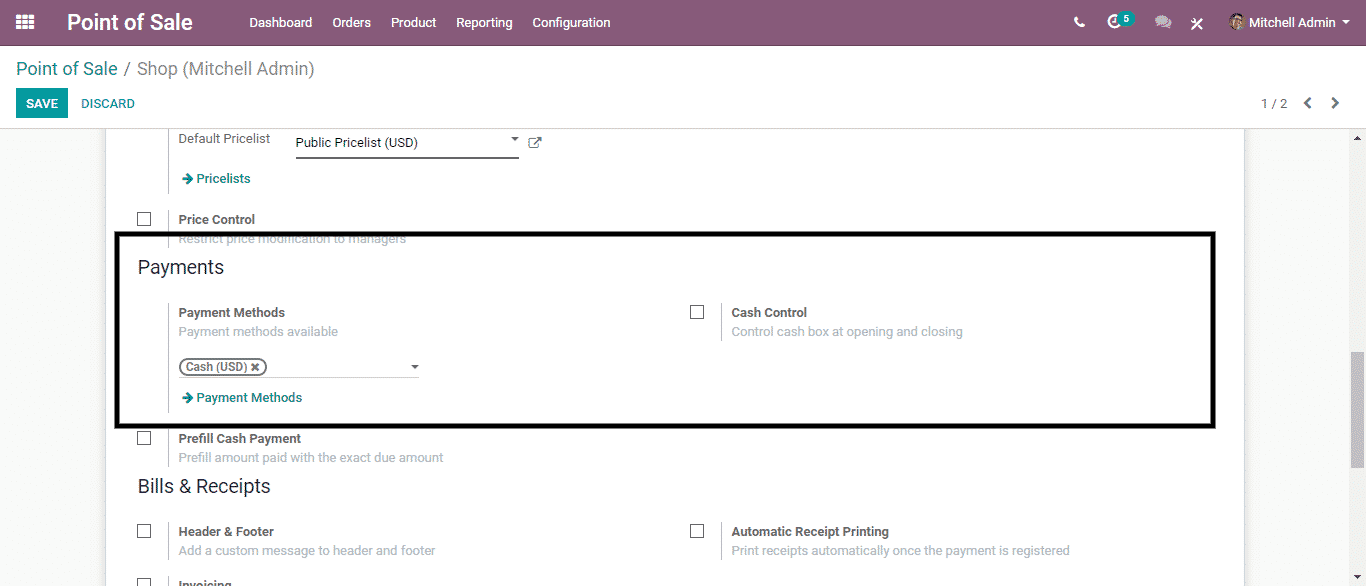Expand the Default Pricelist dropdown
This screenshot has height=586, width=1366.
tap(514, 140)
